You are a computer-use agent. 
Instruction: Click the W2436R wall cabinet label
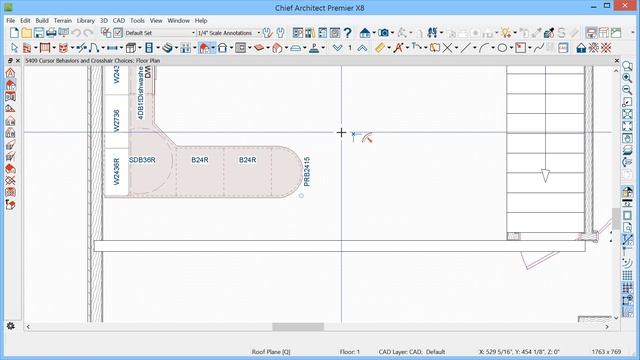pos(116,171)
